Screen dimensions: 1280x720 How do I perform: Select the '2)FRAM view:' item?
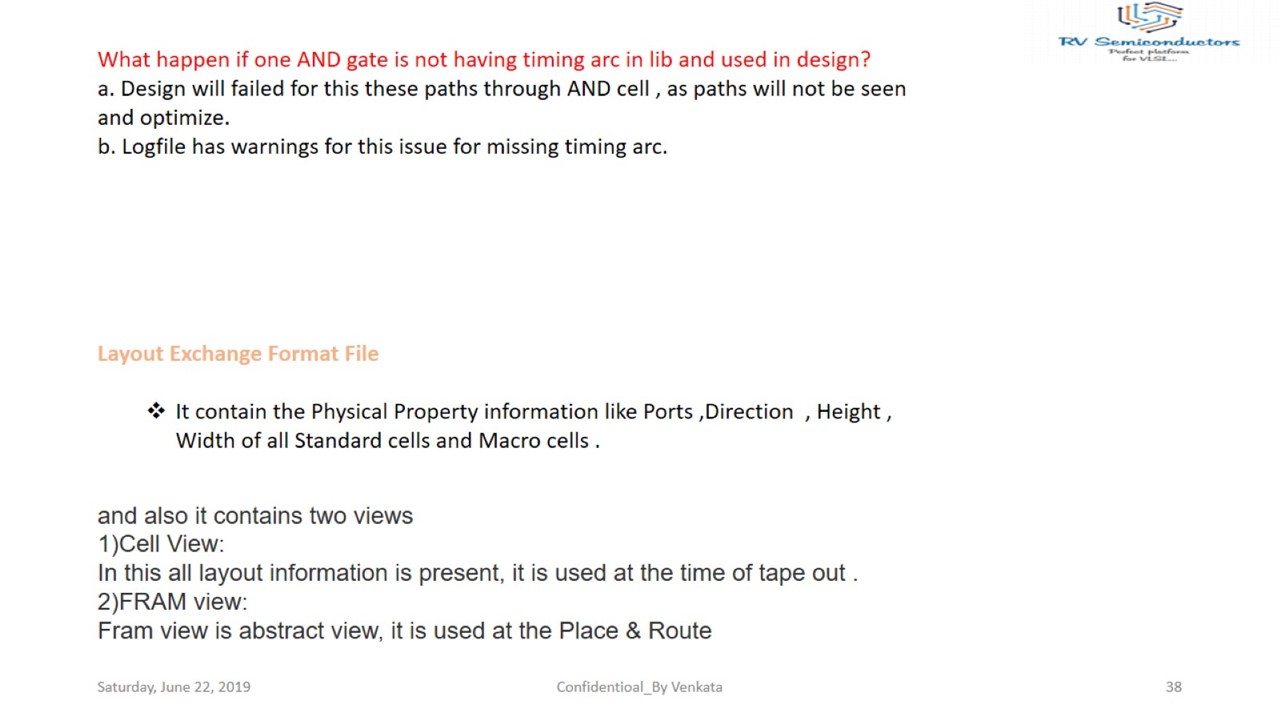click(x=172, y=602)
